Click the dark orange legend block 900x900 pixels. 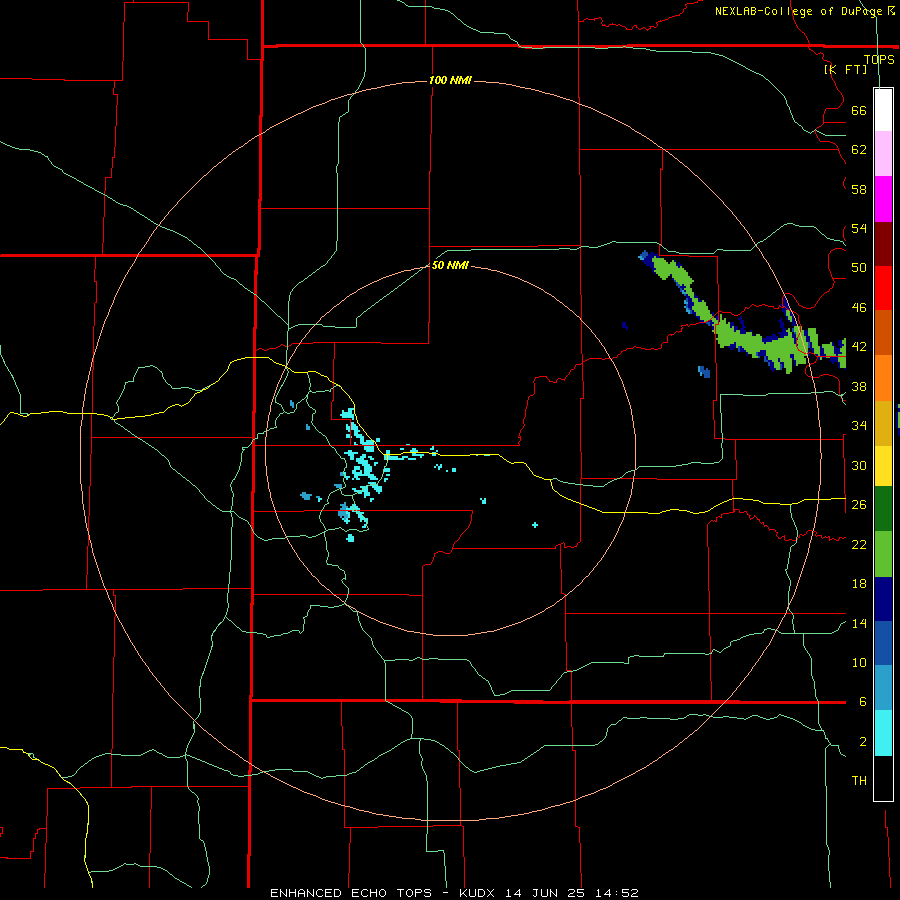883,333
